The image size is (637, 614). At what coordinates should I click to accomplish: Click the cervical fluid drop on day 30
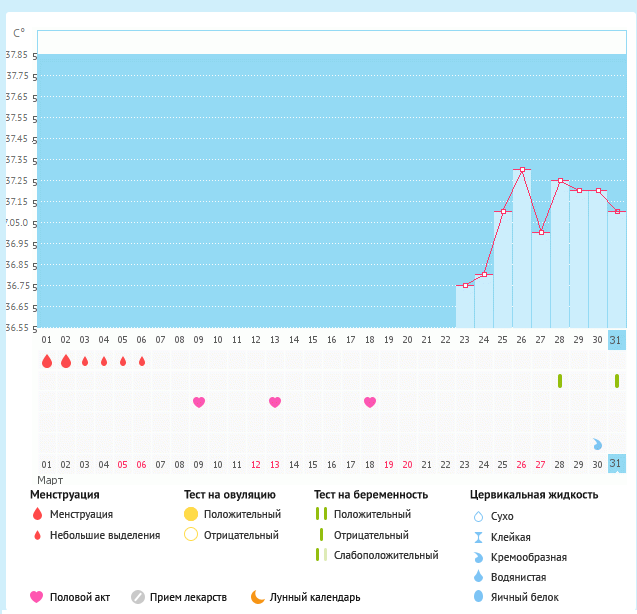(598, 444)
